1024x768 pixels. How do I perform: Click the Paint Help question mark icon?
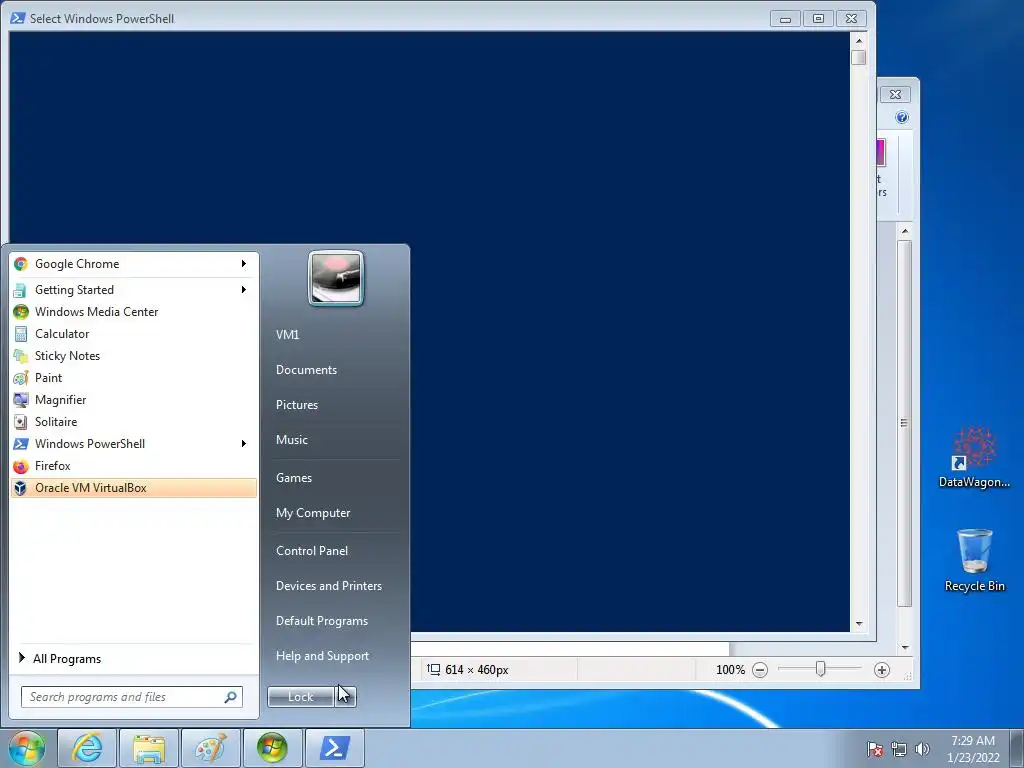pos(902,118)
